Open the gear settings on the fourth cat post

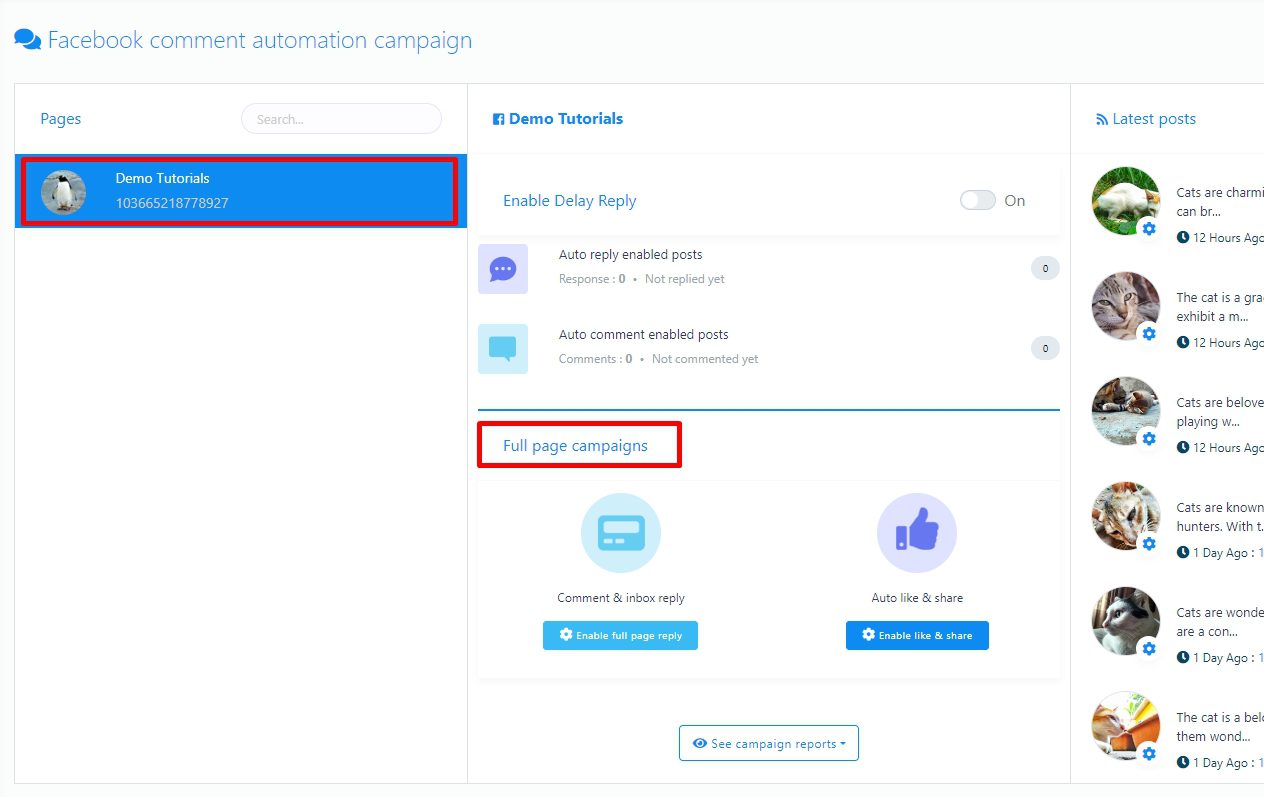[1149, 544]
